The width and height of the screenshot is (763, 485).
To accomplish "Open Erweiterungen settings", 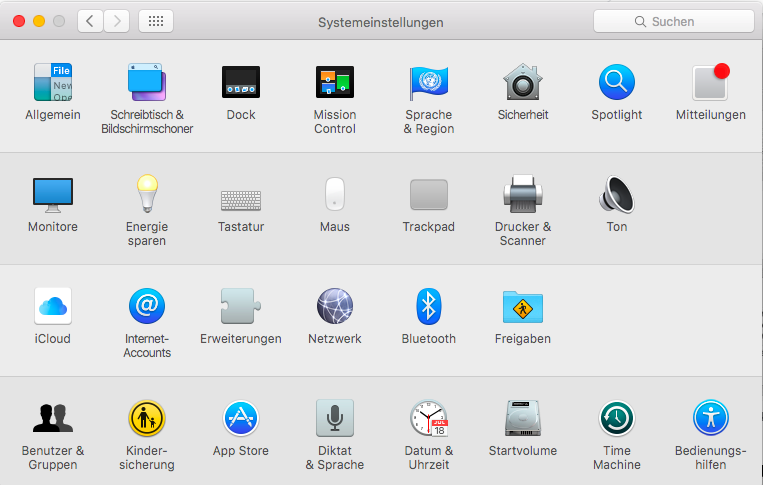I will tap(241, 306).
